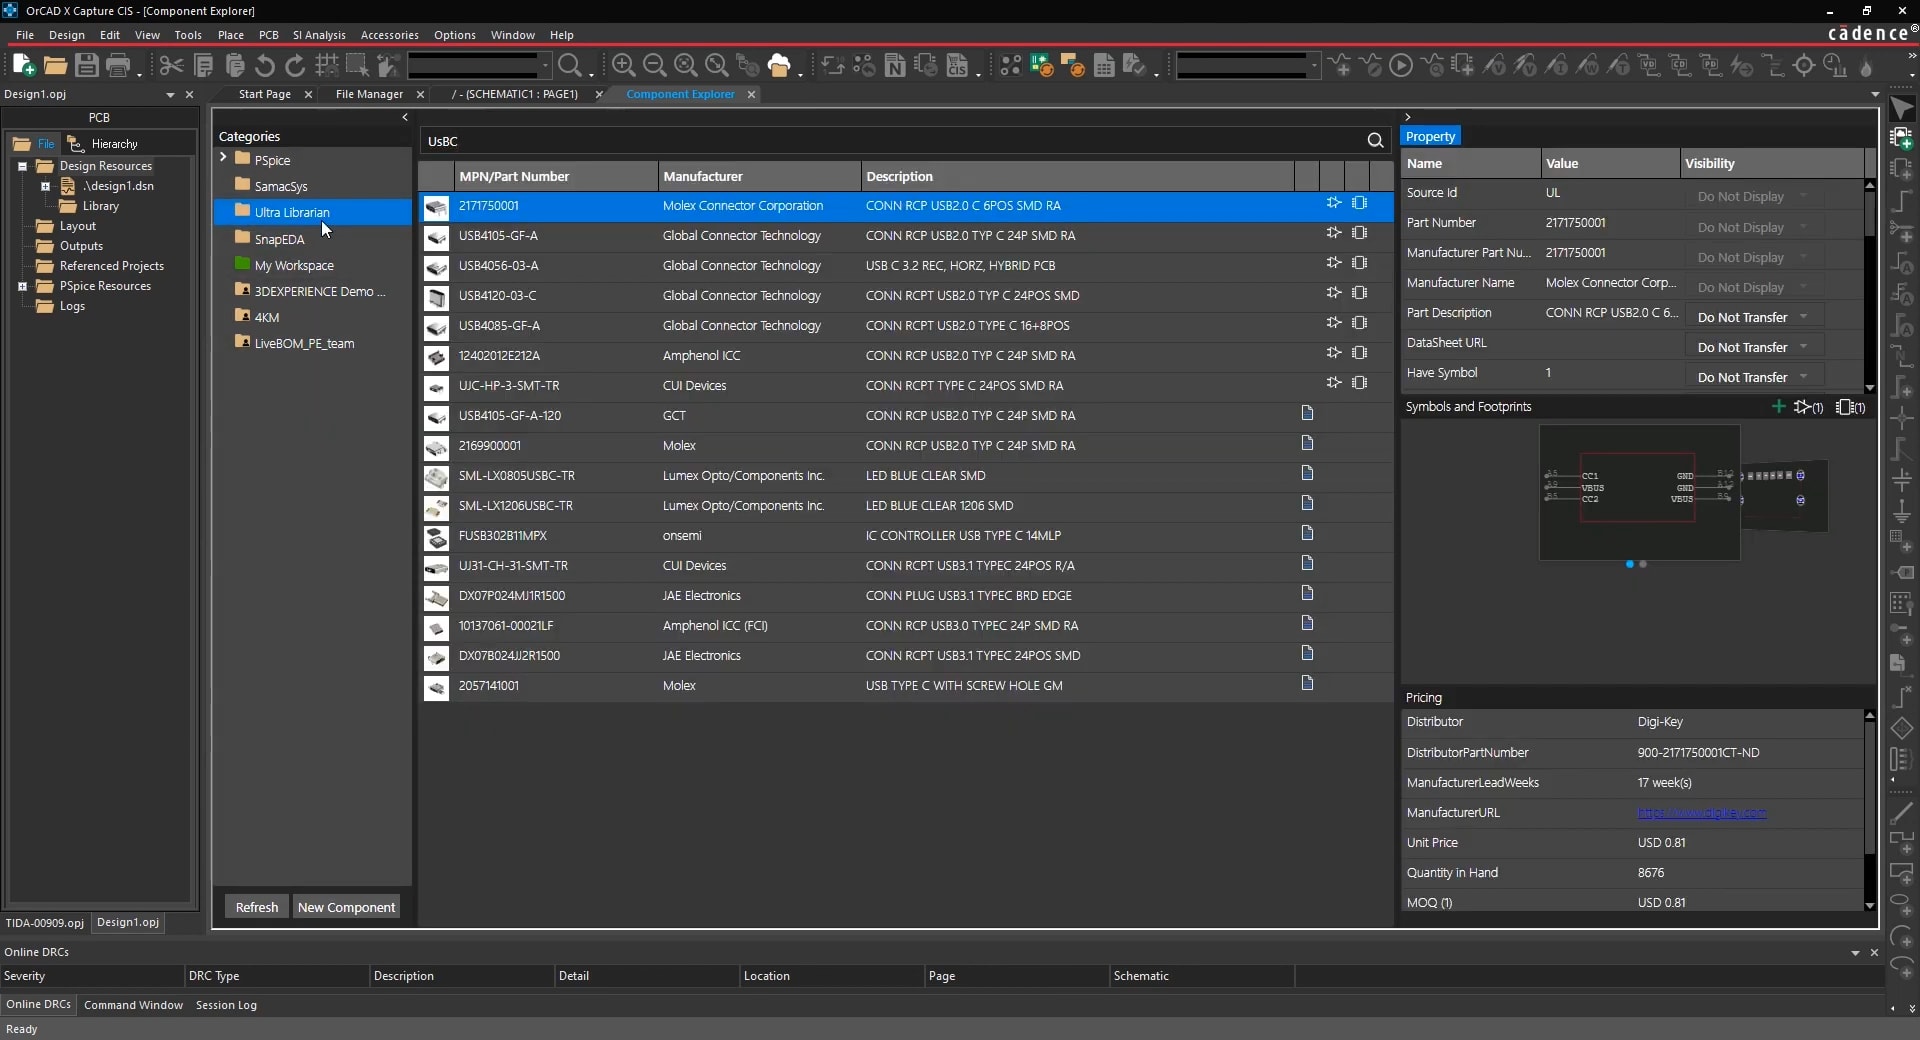Switch to the File Manager tab
1920x1040 pixels.
click(x=369, y=94)
